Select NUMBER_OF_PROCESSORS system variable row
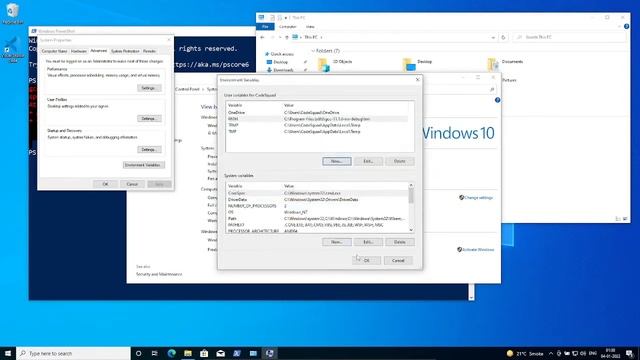This screenshot has height=360, width=640. tap(317, 206)
